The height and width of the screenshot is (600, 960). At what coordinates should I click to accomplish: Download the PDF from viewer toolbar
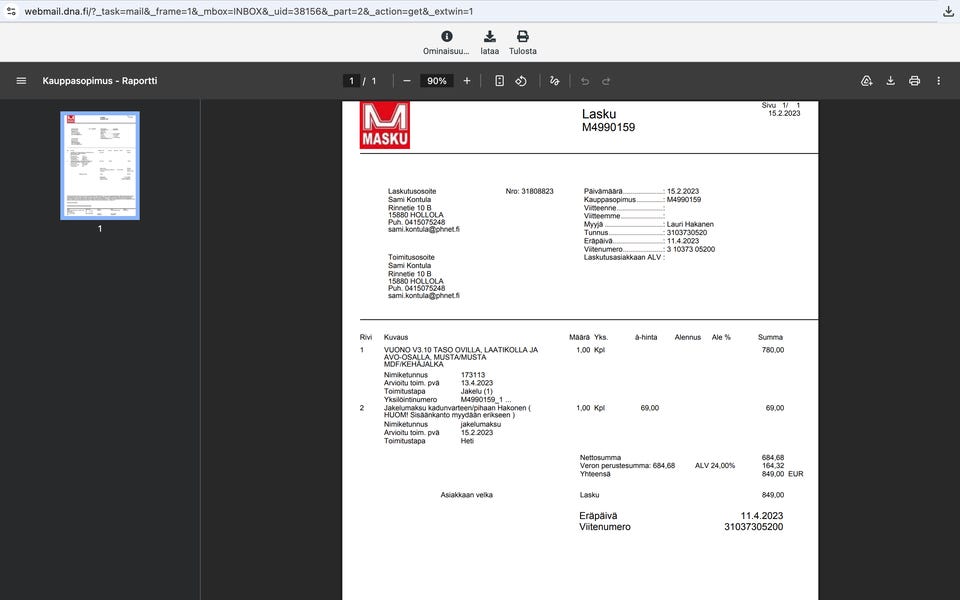tap(890, 81)
